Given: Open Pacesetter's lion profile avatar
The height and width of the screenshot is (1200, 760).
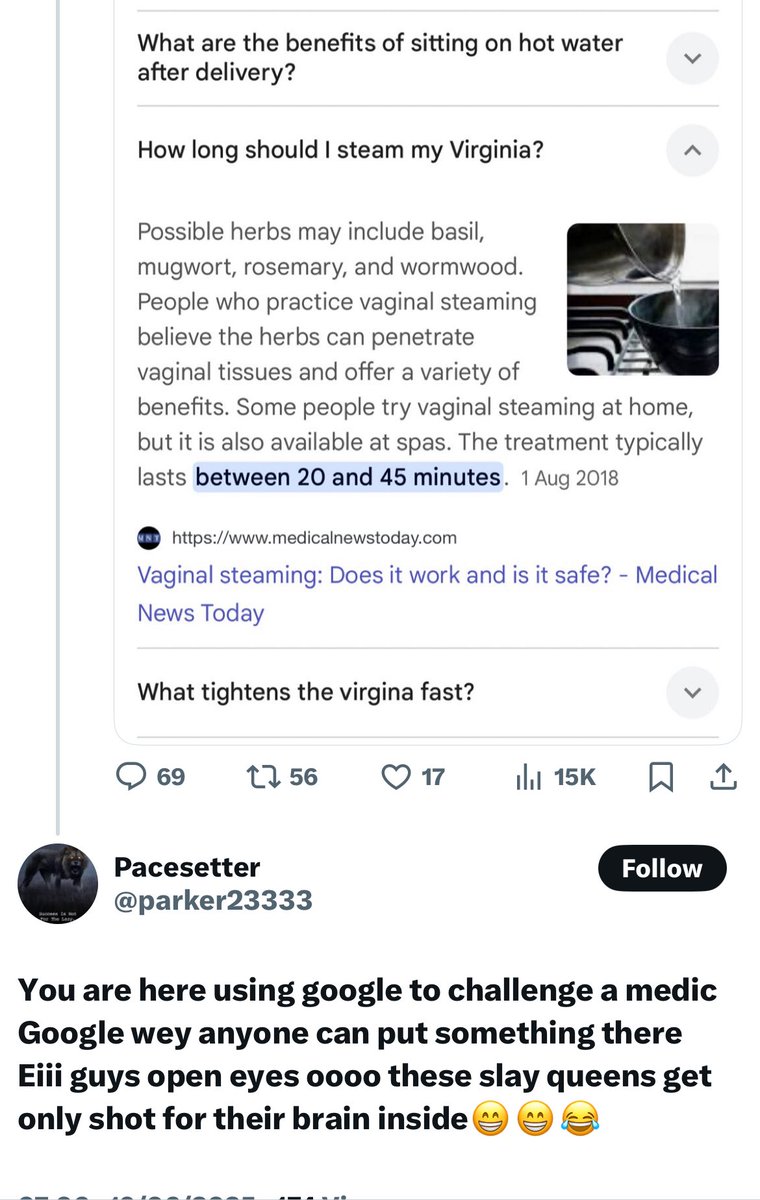Looking at the screenshot, I should point(58,882).
